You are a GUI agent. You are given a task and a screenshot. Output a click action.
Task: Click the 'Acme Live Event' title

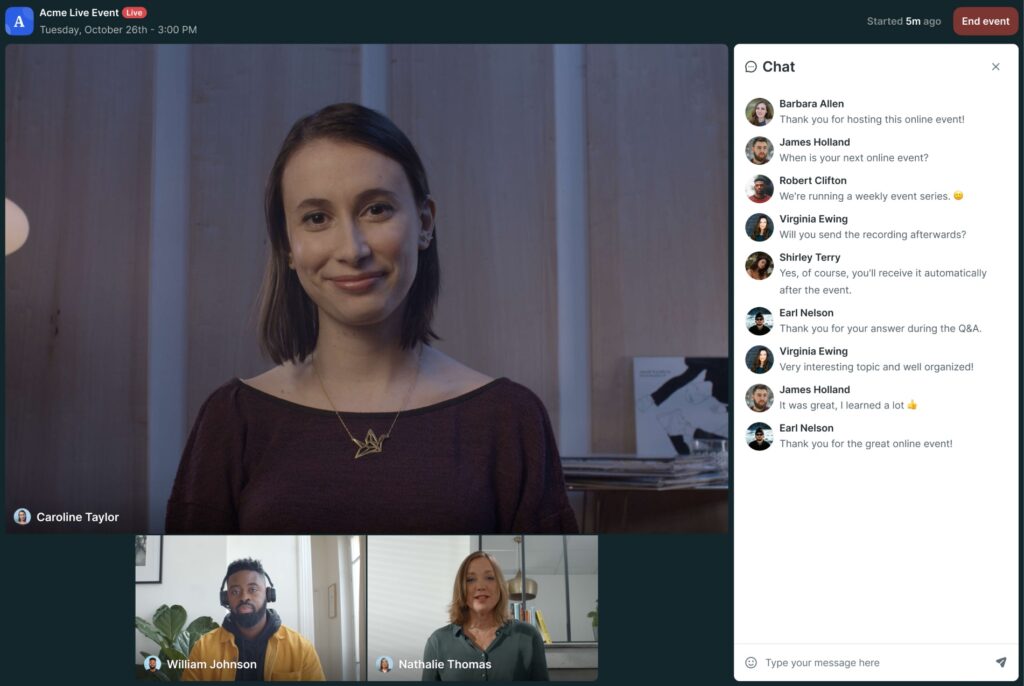point(79,12)
